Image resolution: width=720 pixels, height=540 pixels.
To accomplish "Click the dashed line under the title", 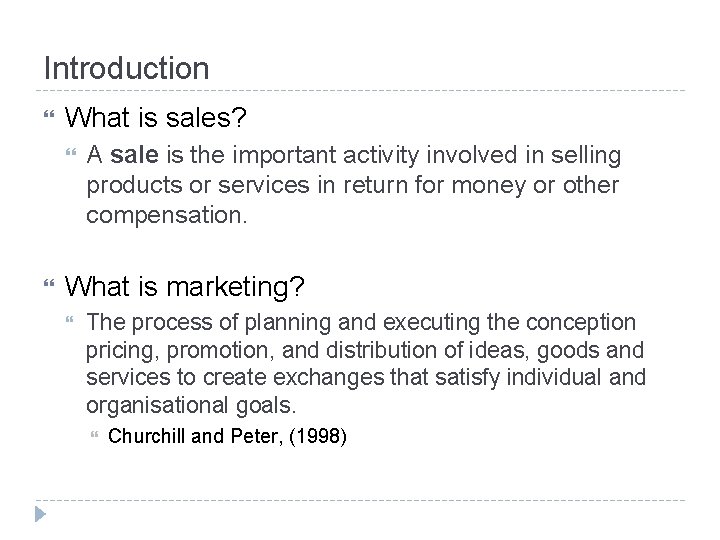I will click(x=360, y=91).
